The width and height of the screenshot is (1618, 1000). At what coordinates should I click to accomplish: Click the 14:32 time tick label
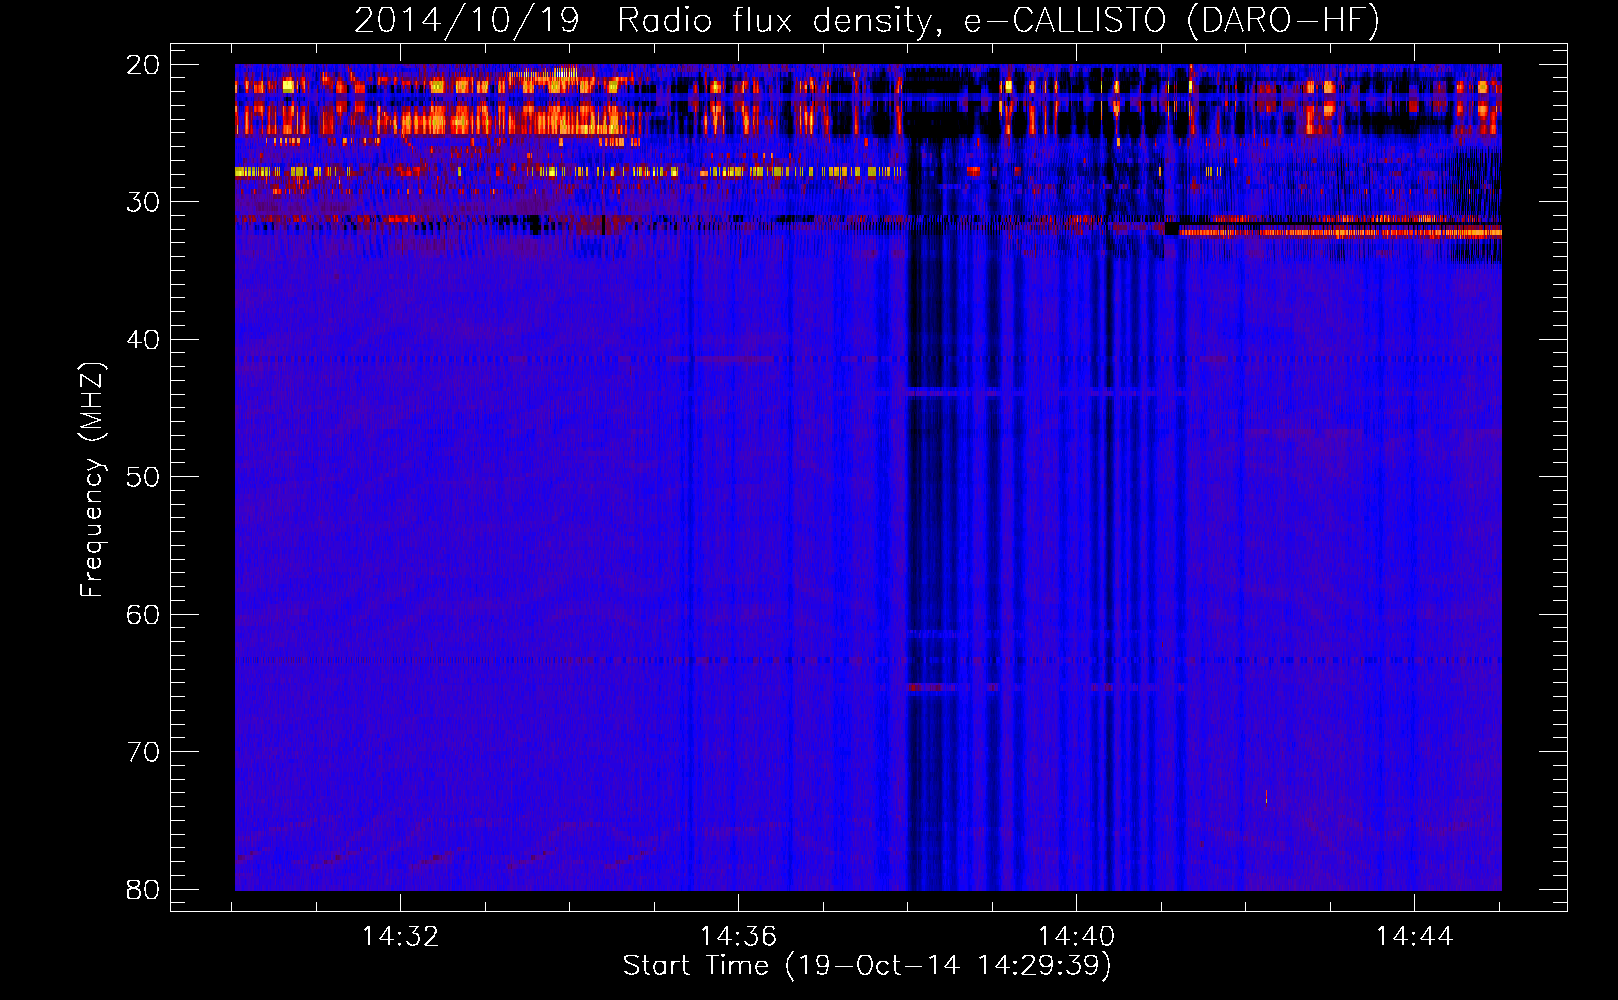400,937
